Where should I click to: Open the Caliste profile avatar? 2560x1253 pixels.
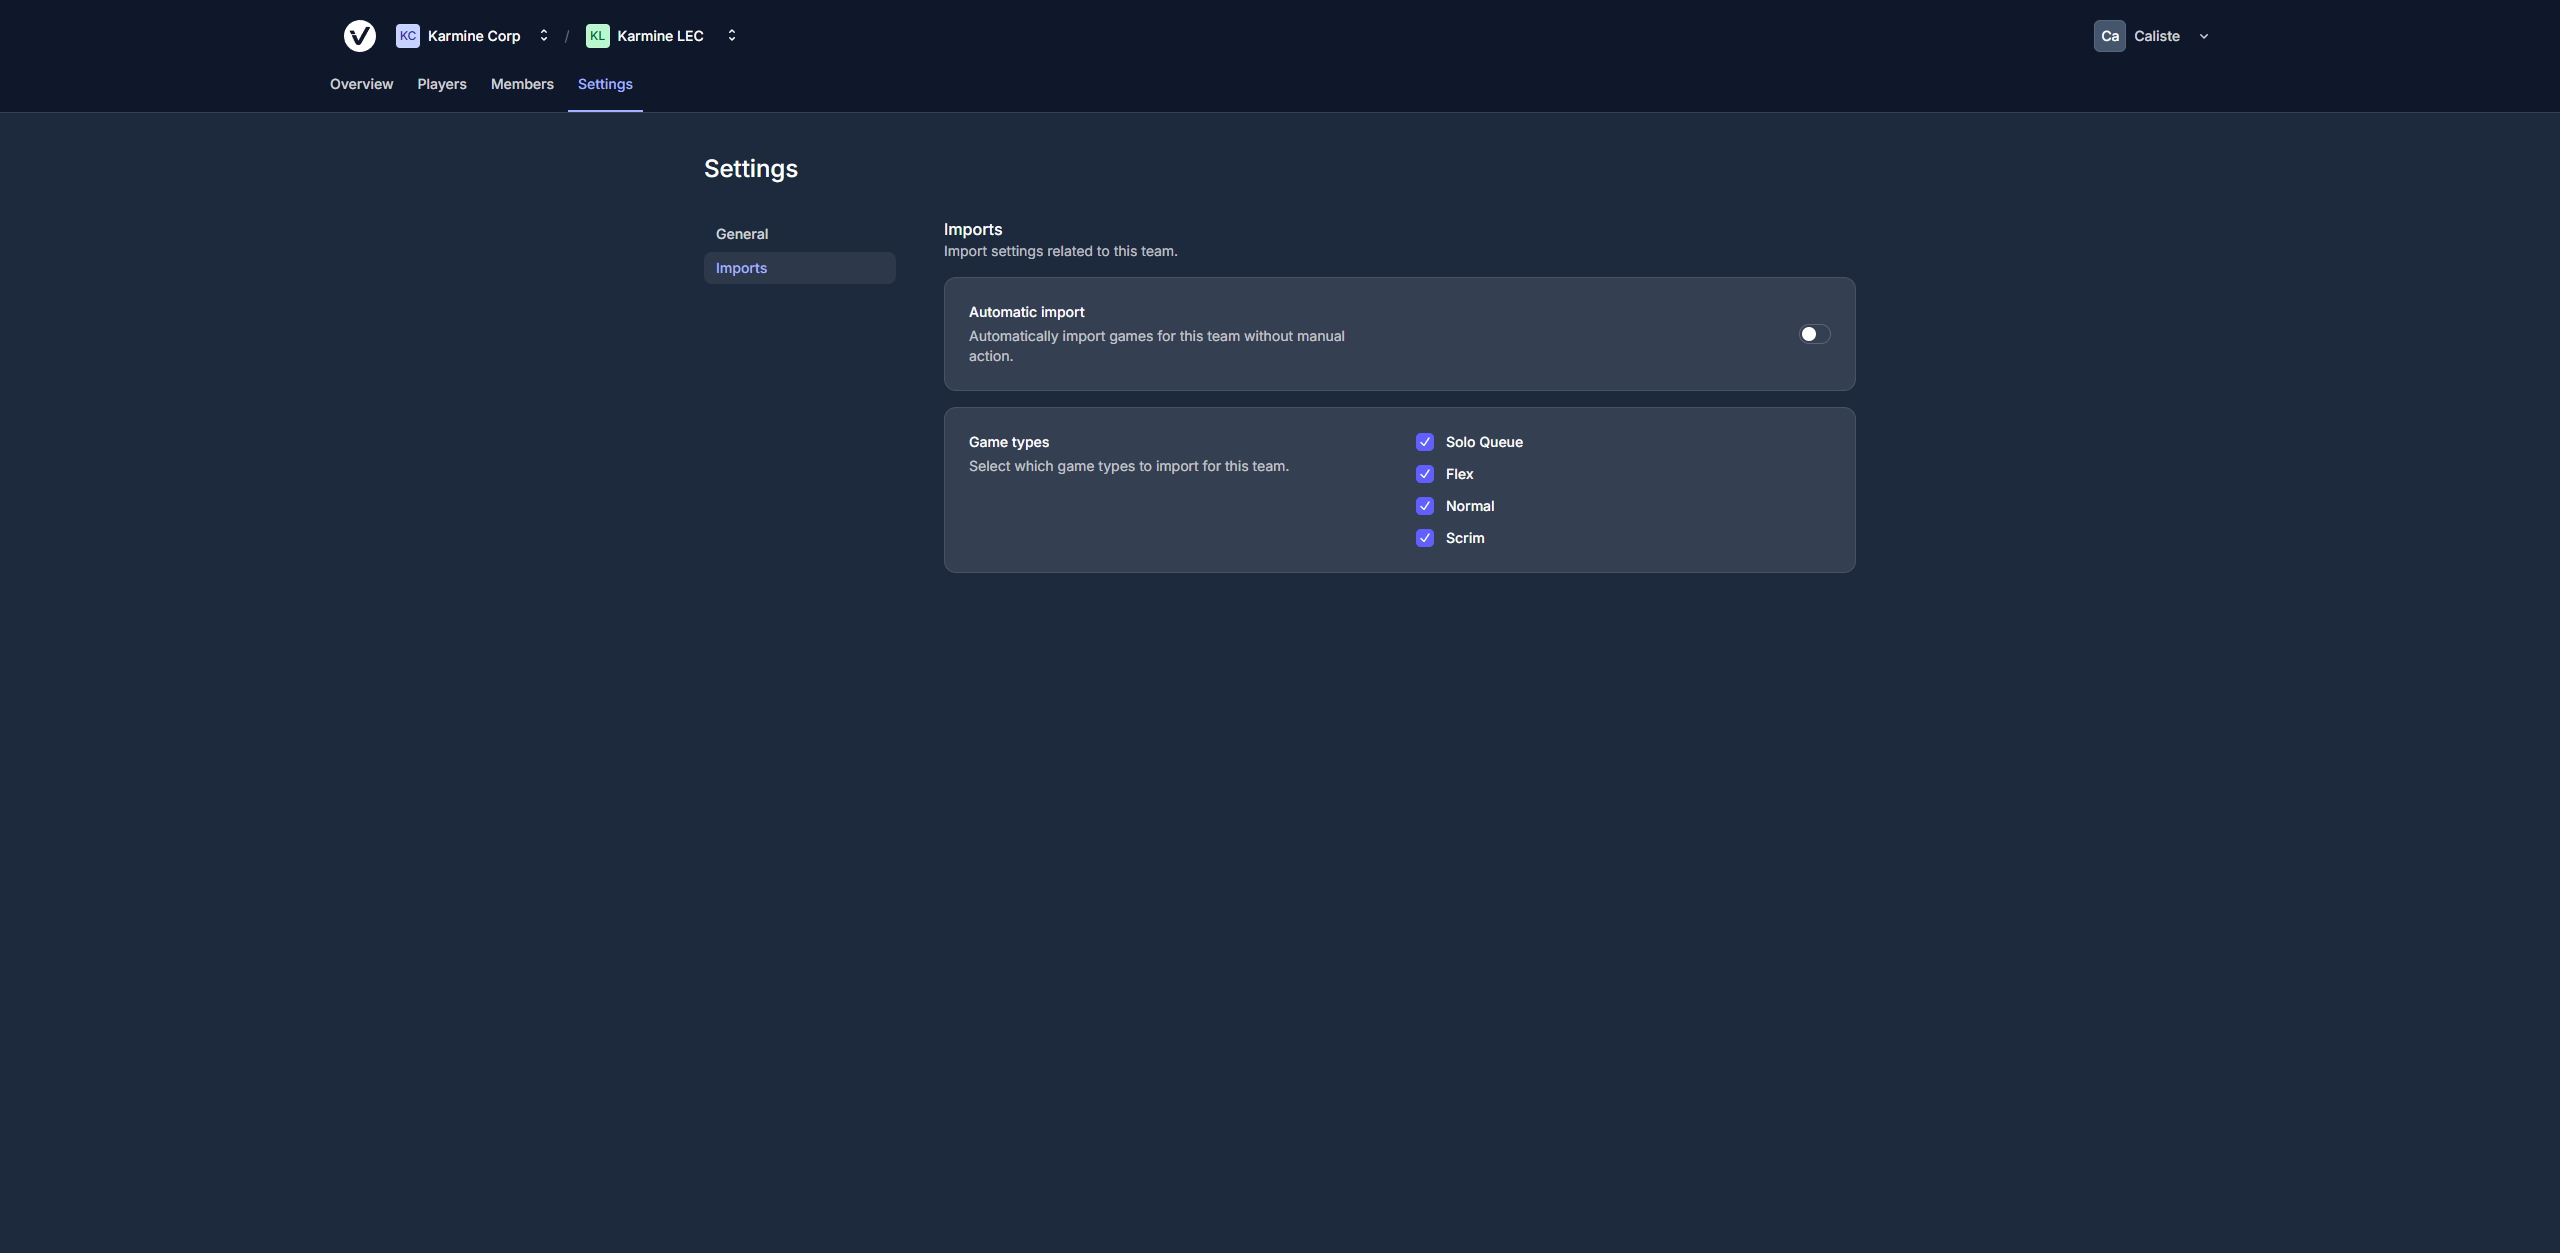[x=2110, y=35]
